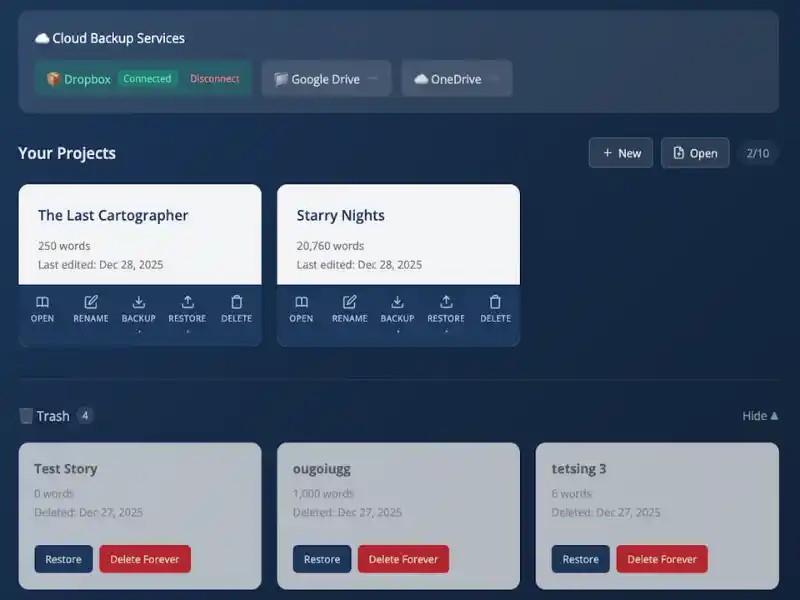Create a project with the New button
The height and width of the screenshot is (600, 800).
[620, 153]
